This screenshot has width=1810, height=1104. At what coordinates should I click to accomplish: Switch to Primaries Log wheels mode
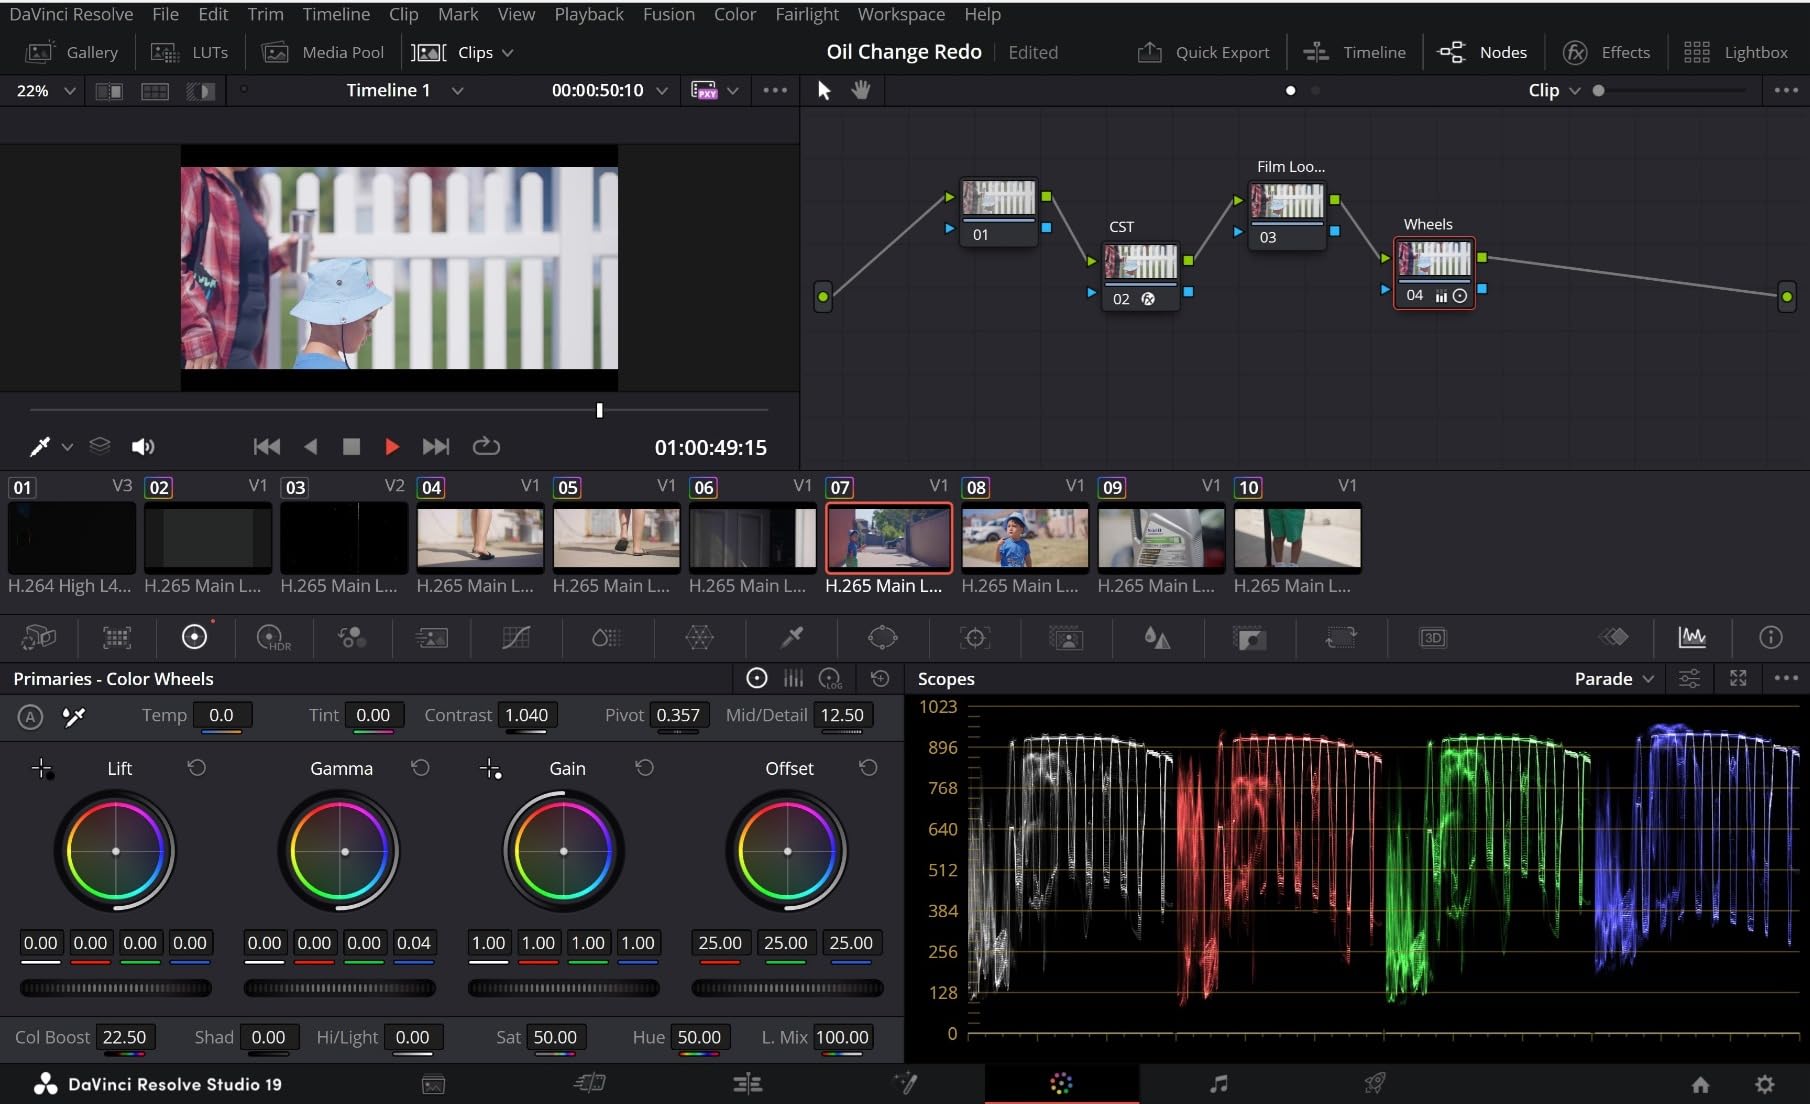click(830, 679)
